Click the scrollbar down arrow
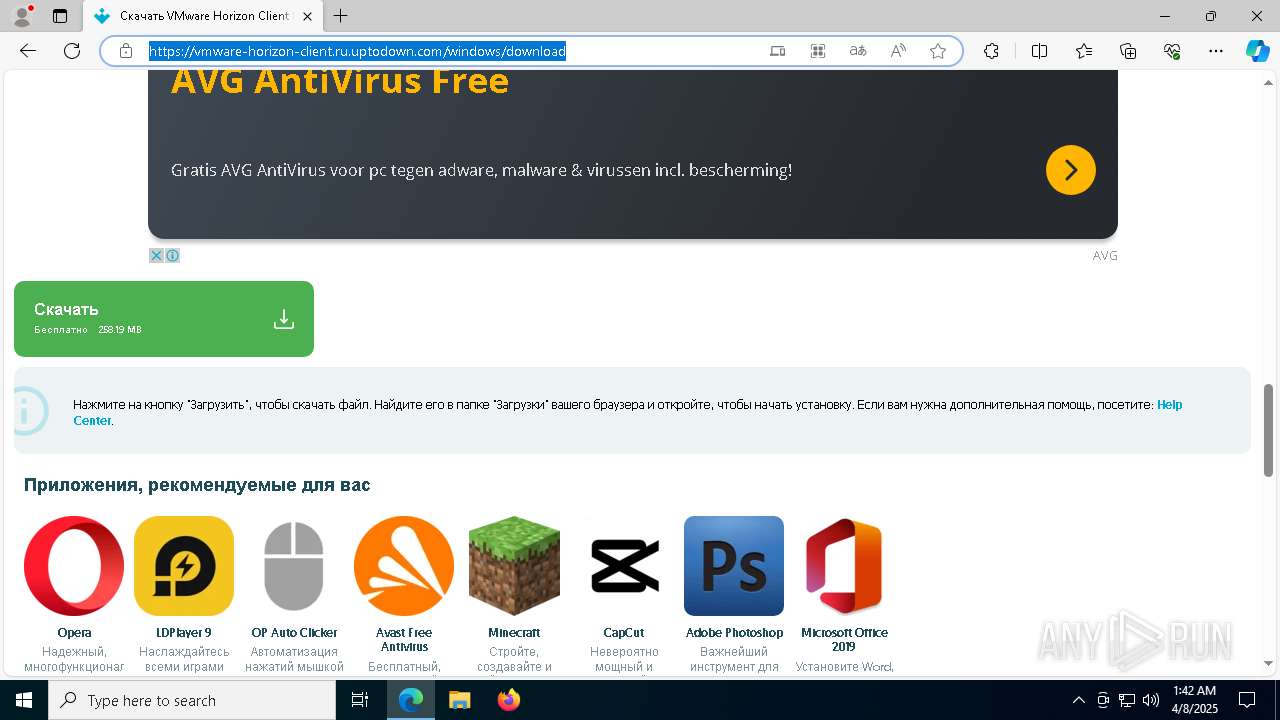The height and width of the screenshot is (720, 1280). [1269, 663]
